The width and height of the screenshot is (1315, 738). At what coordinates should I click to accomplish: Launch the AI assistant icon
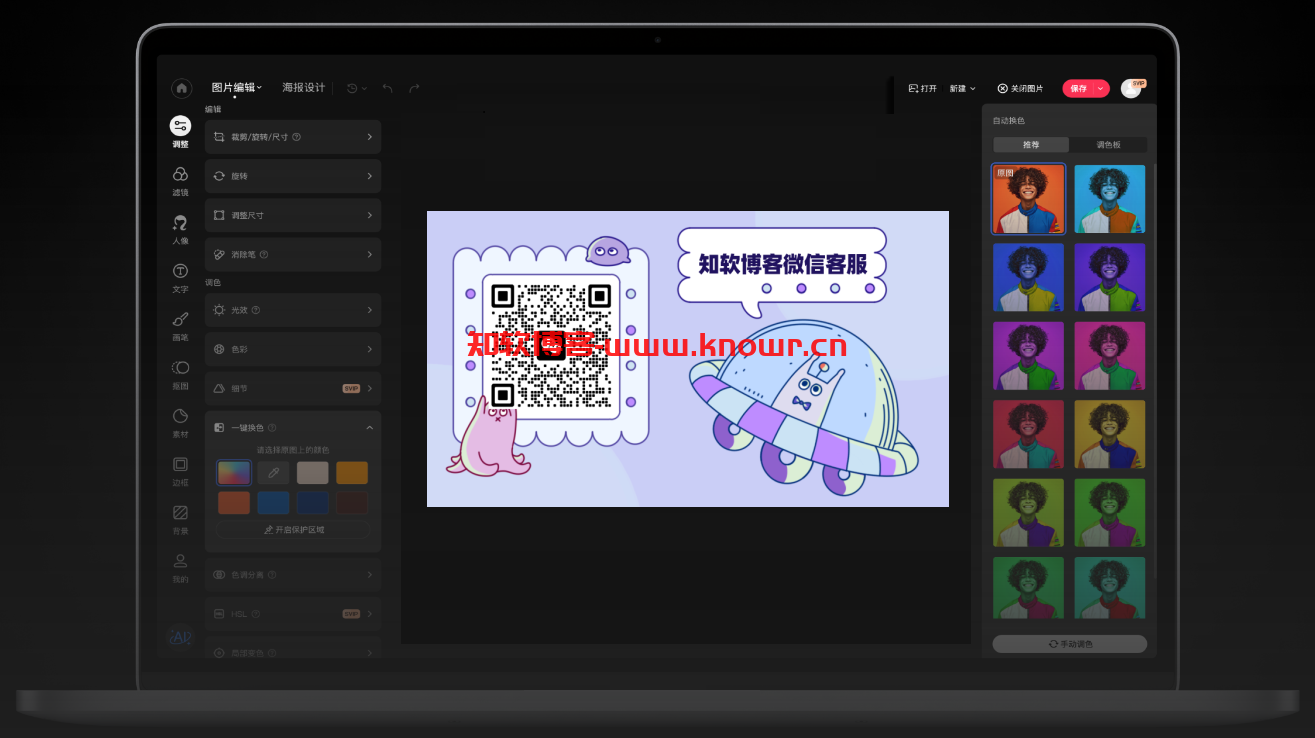click(x=180, y=637)
